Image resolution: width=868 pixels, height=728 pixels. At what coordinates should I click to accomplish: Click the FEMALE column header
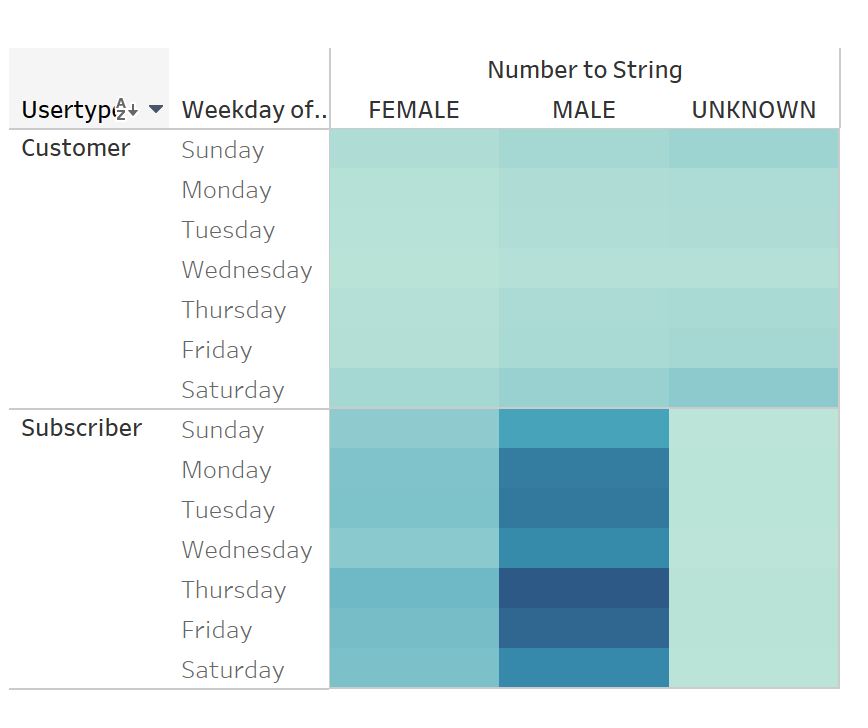[x=414, y=110]
